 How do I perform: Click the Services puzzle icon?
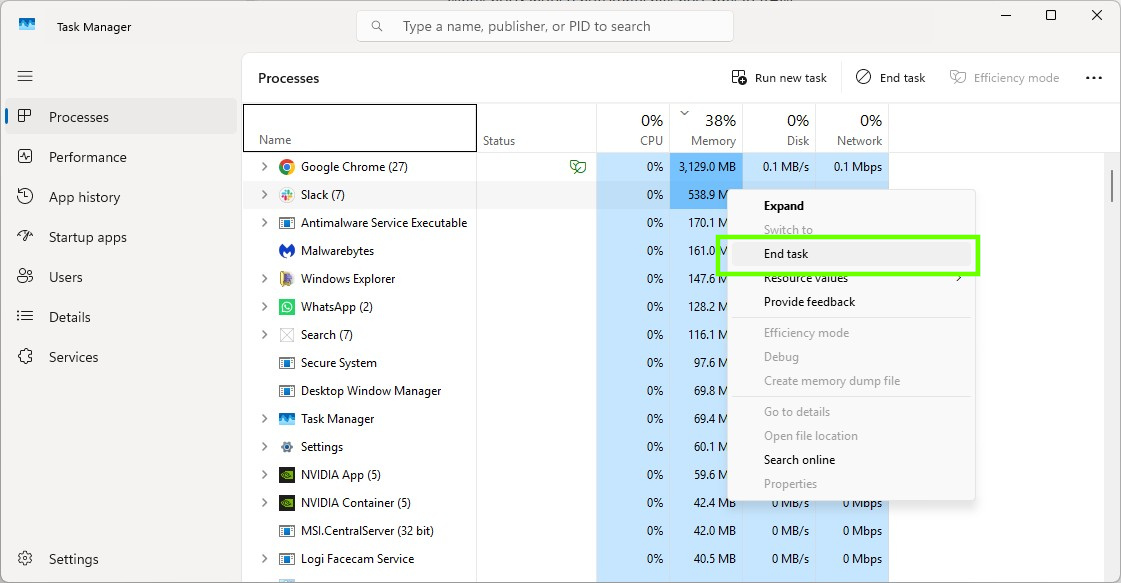[x=26, y=357]
